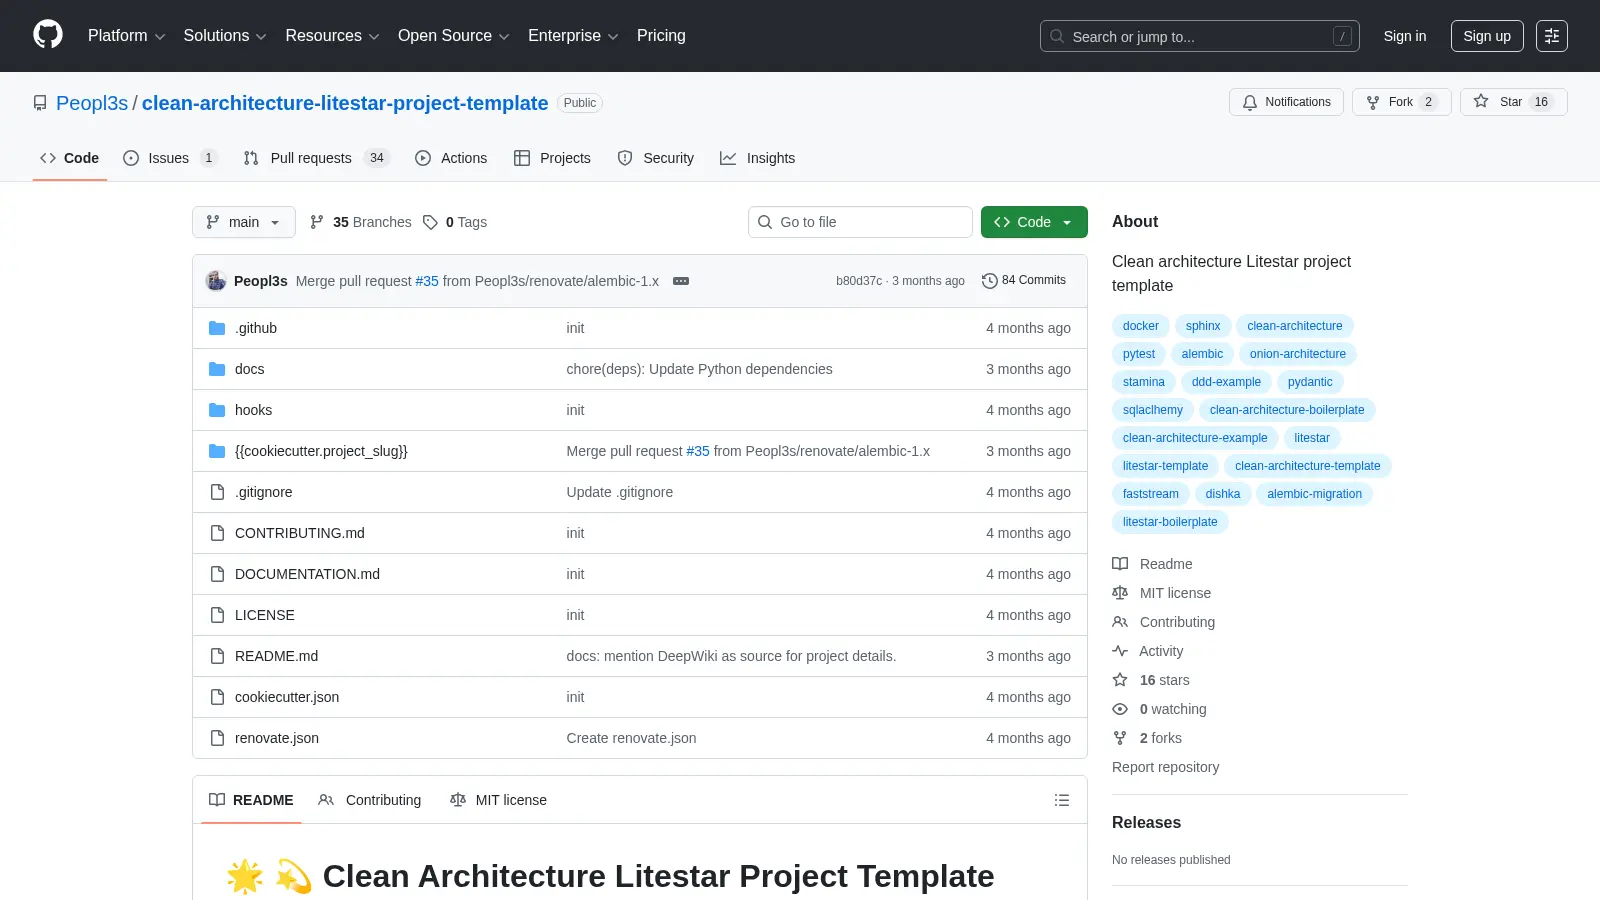Viewport: 1600px width, 900px height.
Task: Open the {{cookiecutter.project_slug}} folder
Action: pyautogui.click(x=321, y=451)
